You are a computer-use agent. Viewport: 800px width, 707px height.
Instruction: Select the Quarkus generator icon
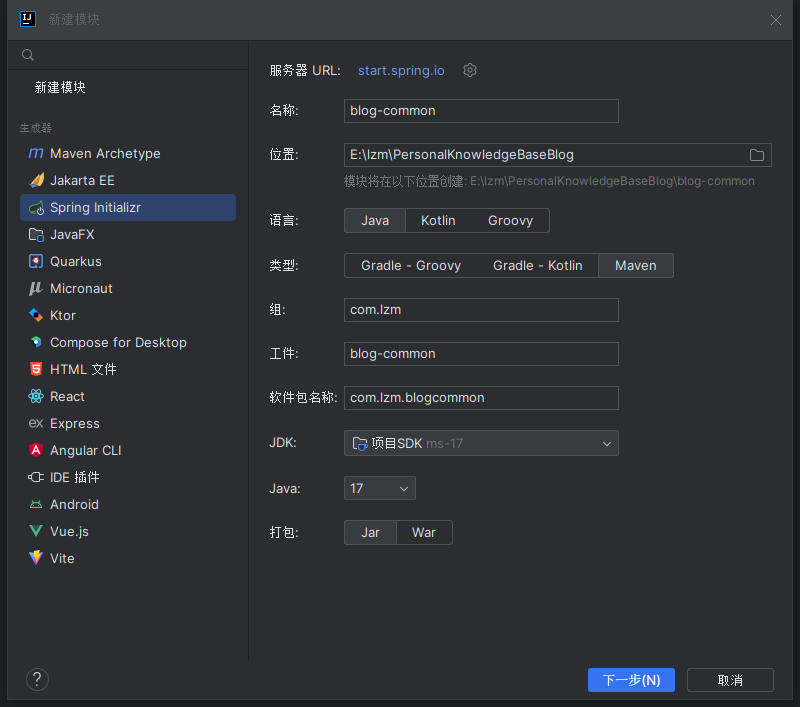36,261
